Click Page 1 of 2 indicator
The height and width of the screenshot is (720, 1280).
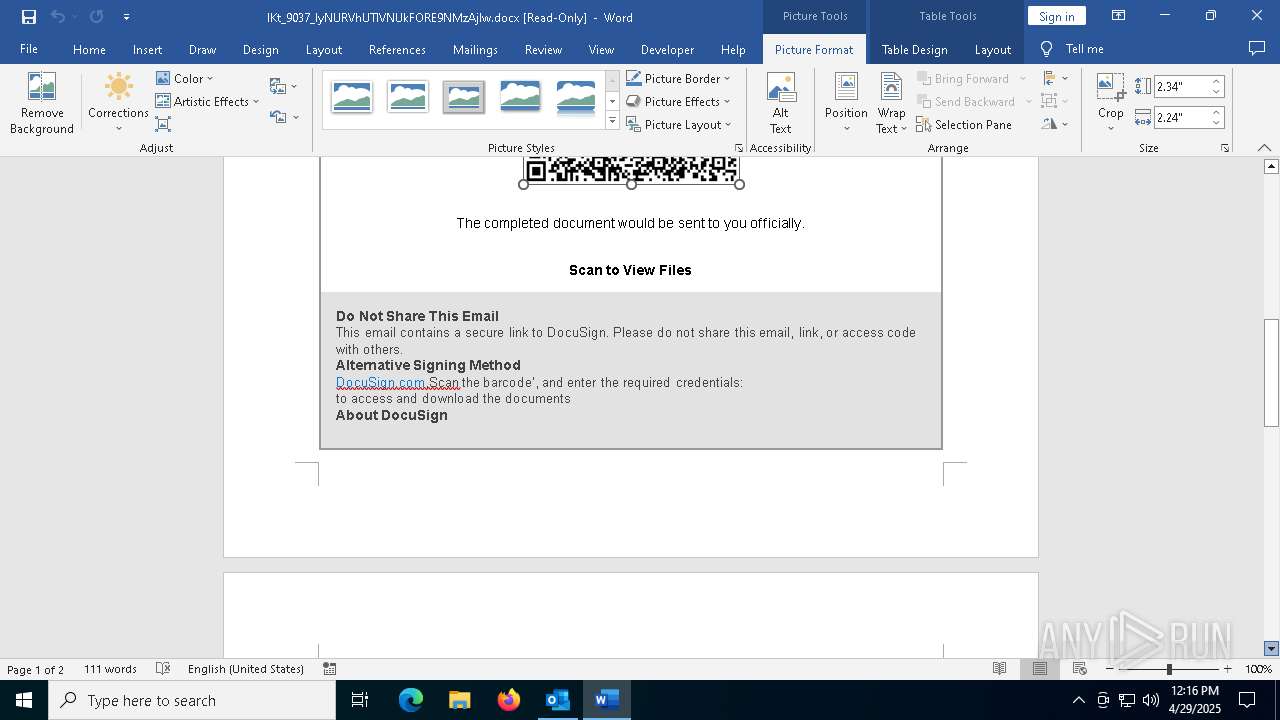click(x=36, y=669)
